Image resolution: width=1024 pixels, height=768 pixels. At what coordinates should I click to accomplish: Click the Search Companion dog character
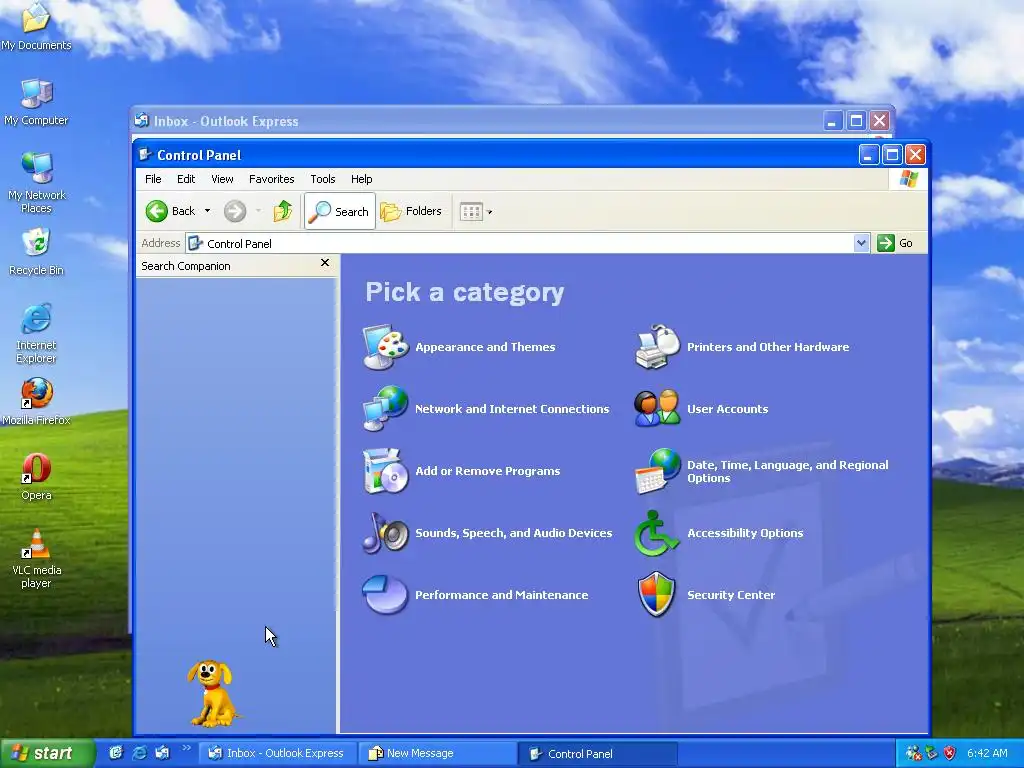click(x=212, y=693)
